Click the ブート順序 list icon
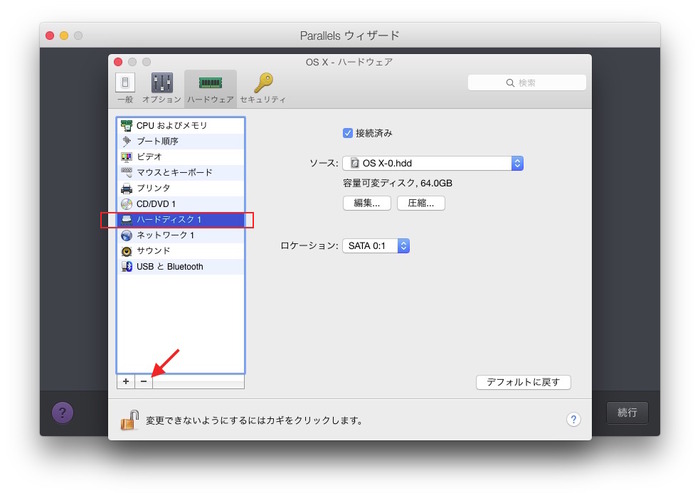This screenshot has width=700, height=493. tap(127, 141)
